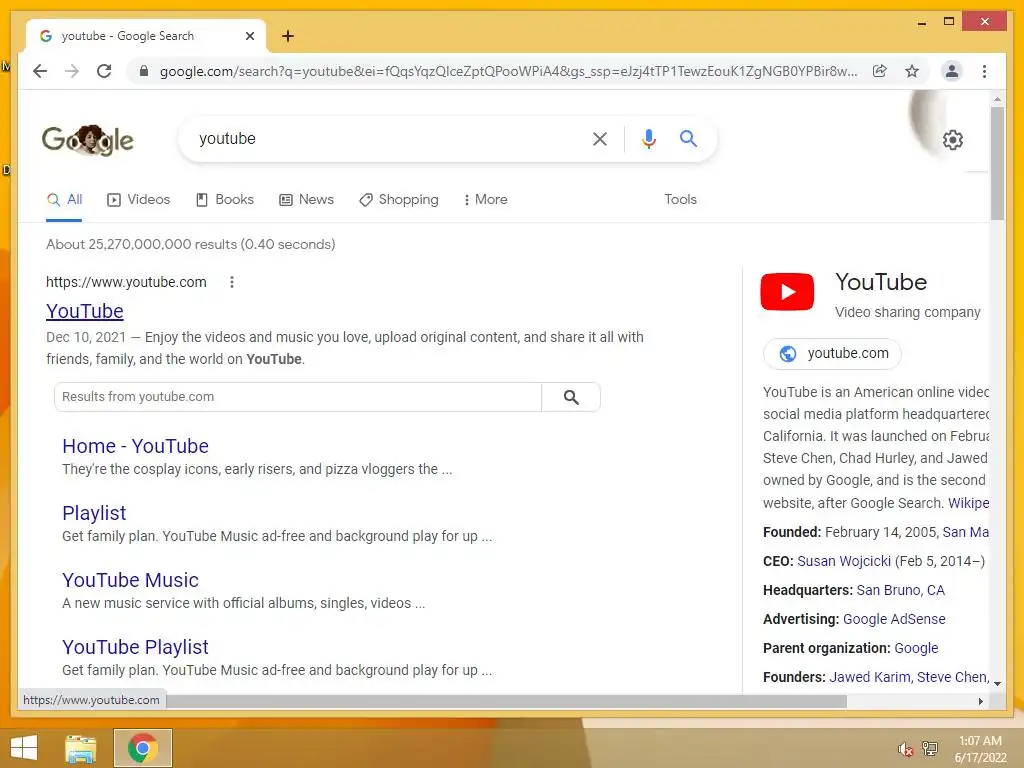Bookmark this page with the star icon
The height and width of the screenshot is (768, 1024).
[x=912, y=71]
